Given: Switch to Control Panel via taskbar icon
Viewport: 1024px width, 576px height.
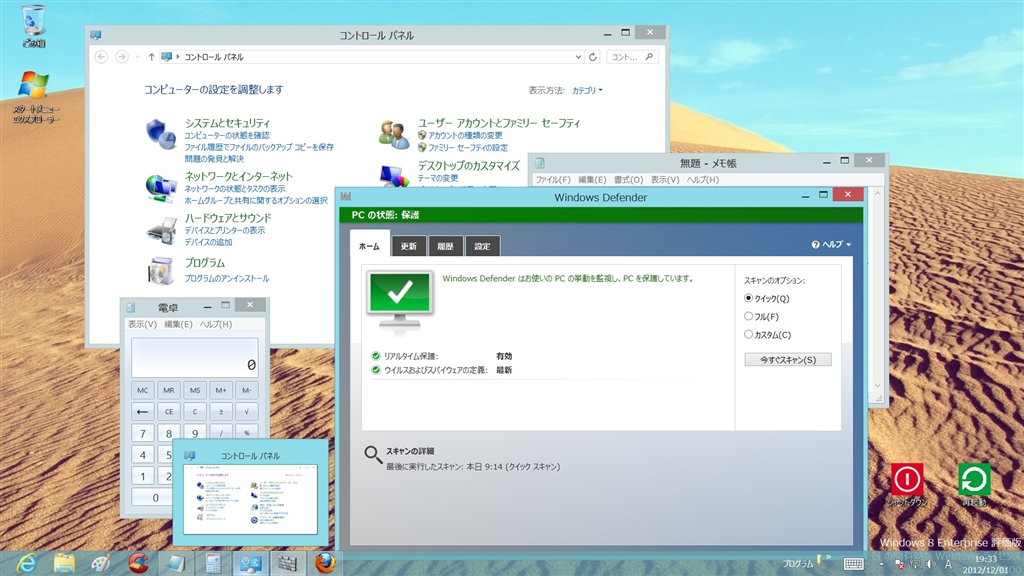Looking at the screenshot, I should tap(250, 563).
